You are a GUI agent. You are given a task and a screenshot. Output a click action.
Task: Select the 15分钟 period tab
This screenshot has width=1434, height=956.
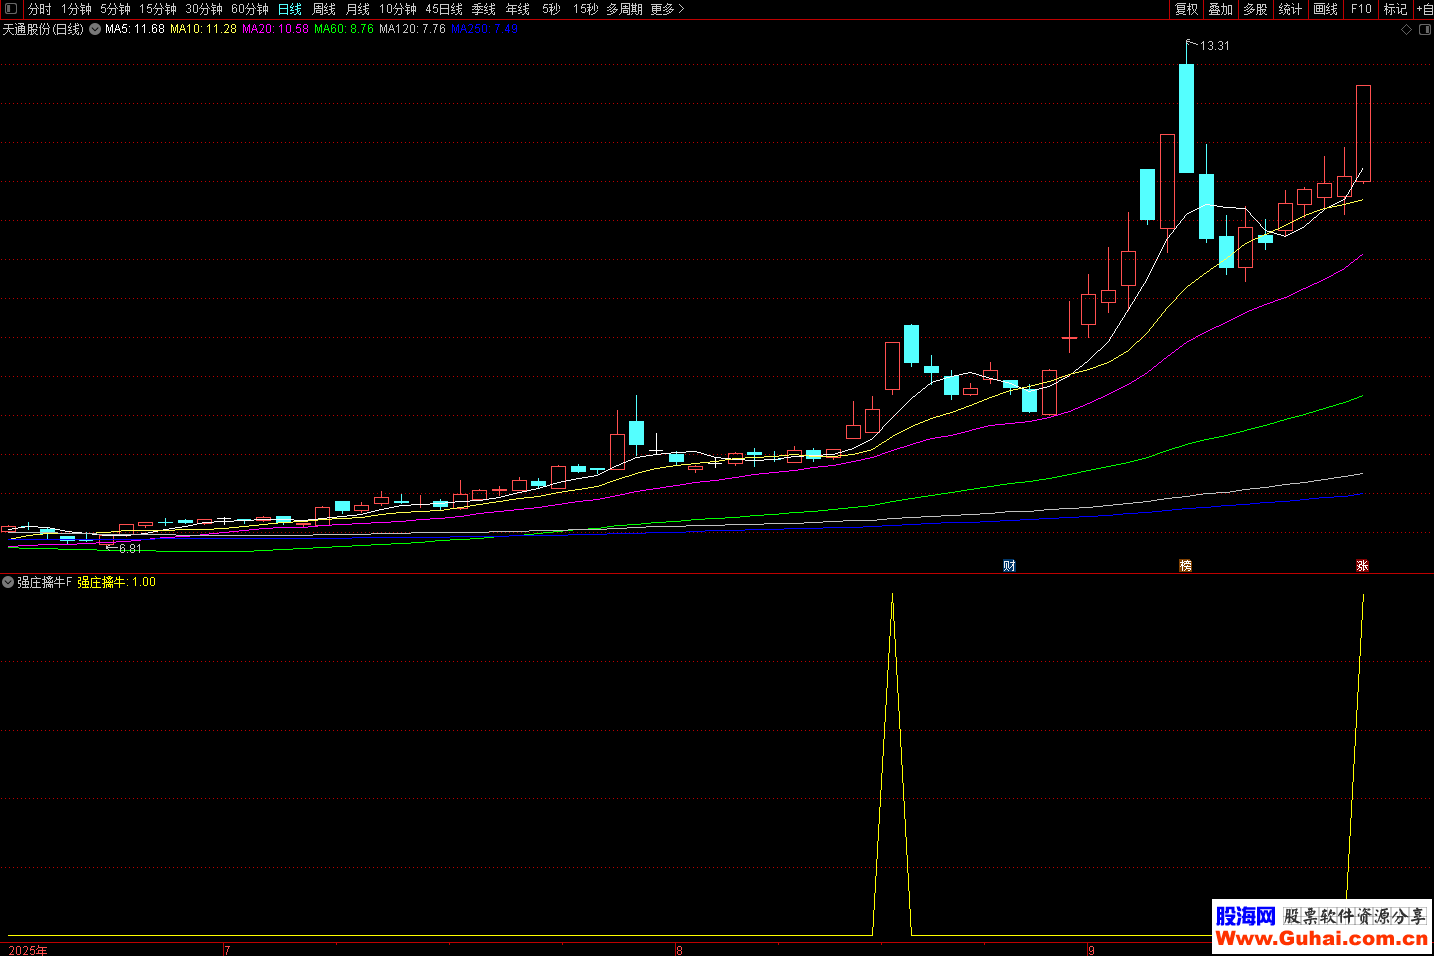(x=158, y=9)
